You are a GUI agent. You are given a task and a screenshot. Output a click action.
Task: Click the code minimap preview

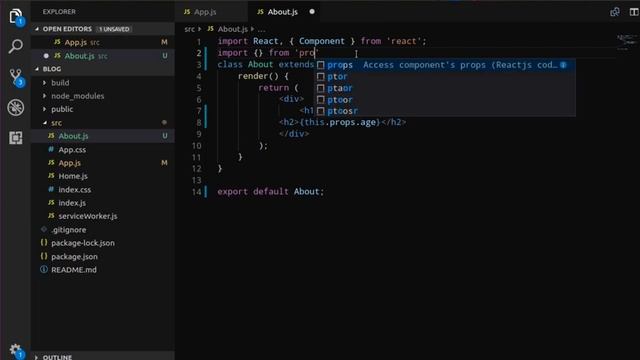coord(627,42)
